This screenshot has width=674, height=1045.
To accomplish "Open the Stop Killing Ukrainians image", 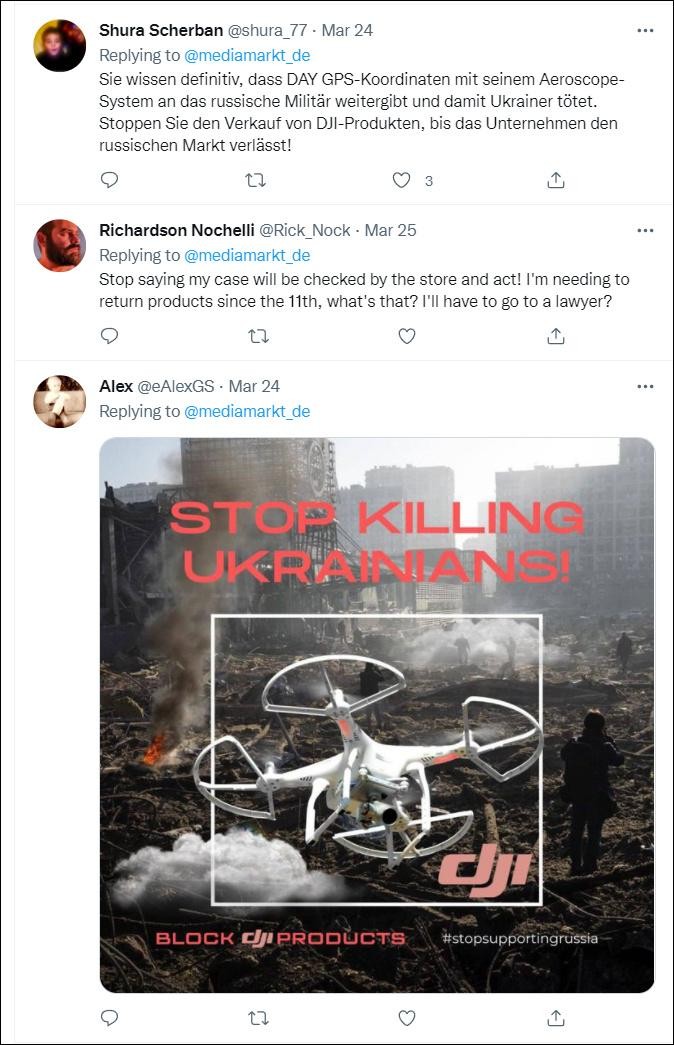I will 377,714.
